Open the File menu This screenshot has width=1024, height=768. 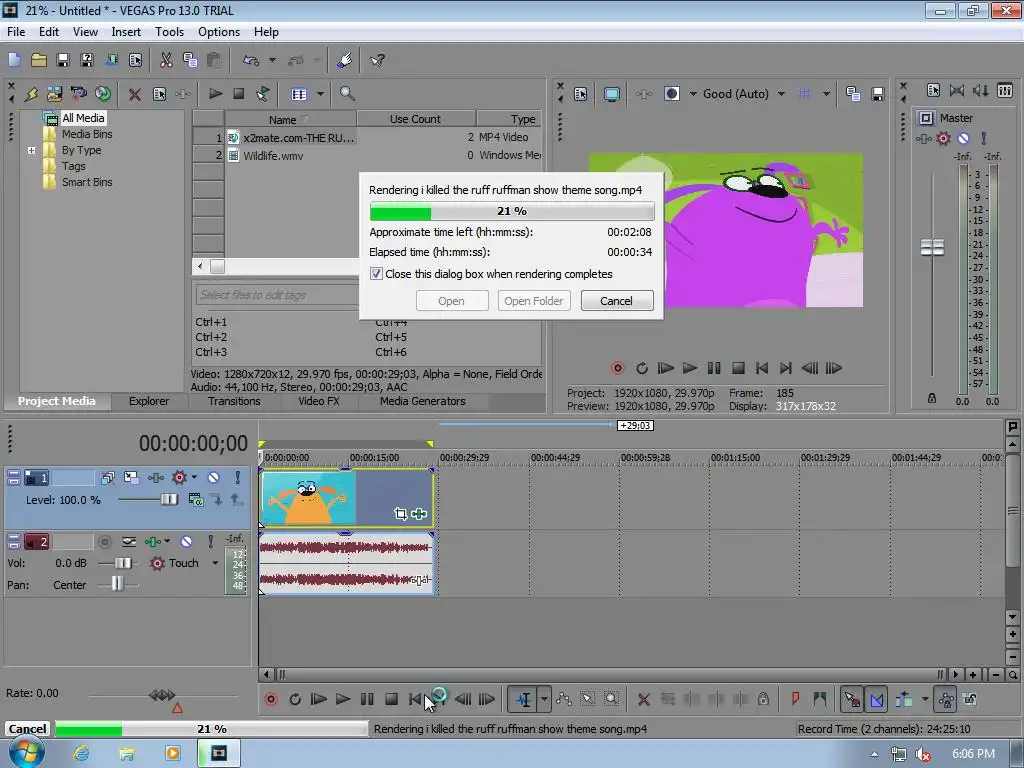(16, 32)
